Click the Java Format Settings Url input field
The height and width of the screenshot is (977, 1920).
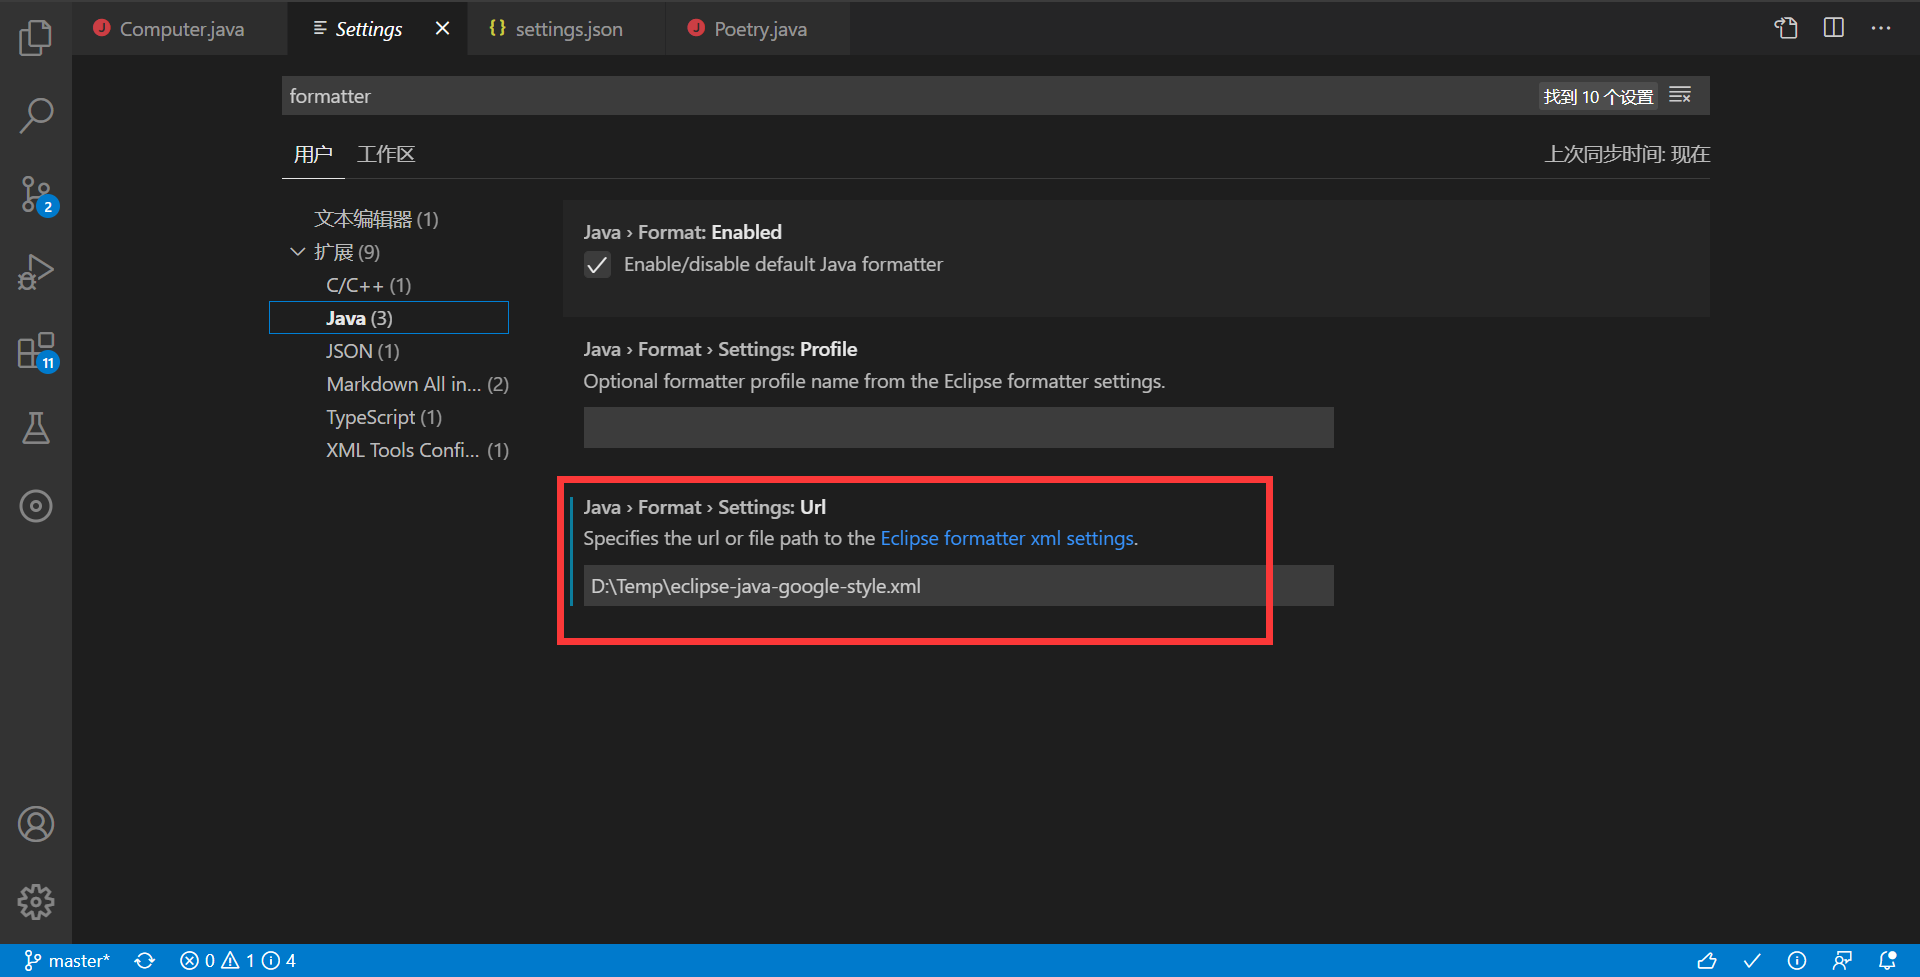click(958, 586)
